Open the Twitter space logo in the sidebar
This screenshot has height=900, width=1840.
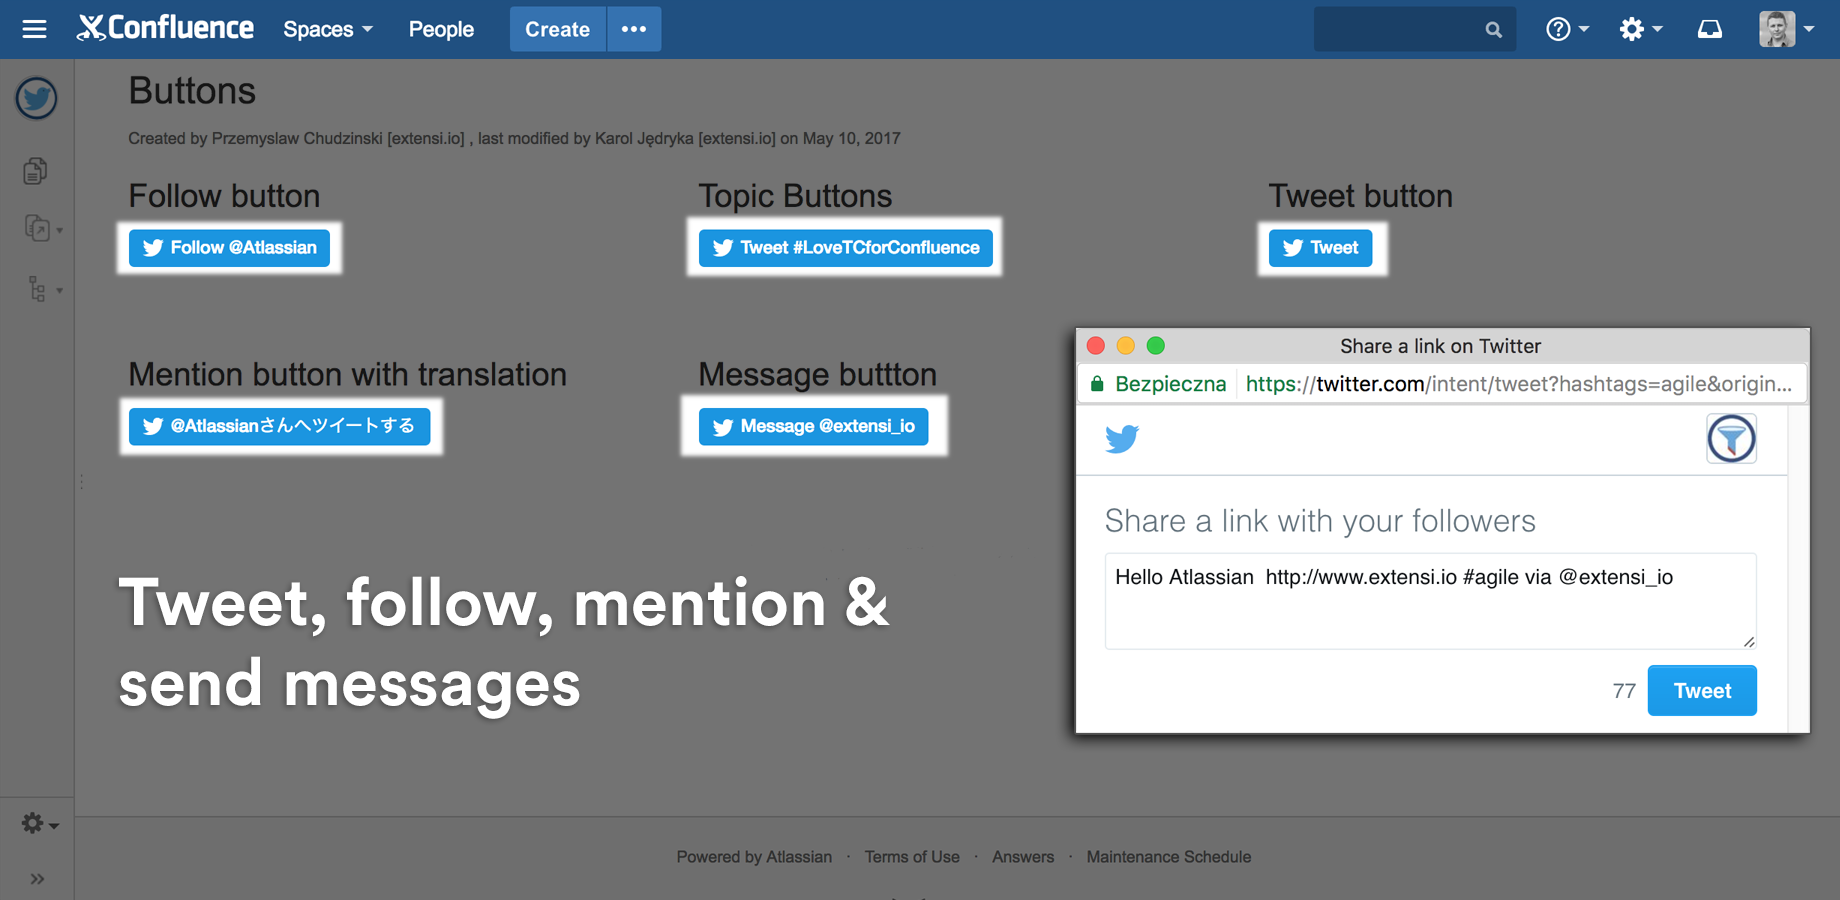click(36, 98)
